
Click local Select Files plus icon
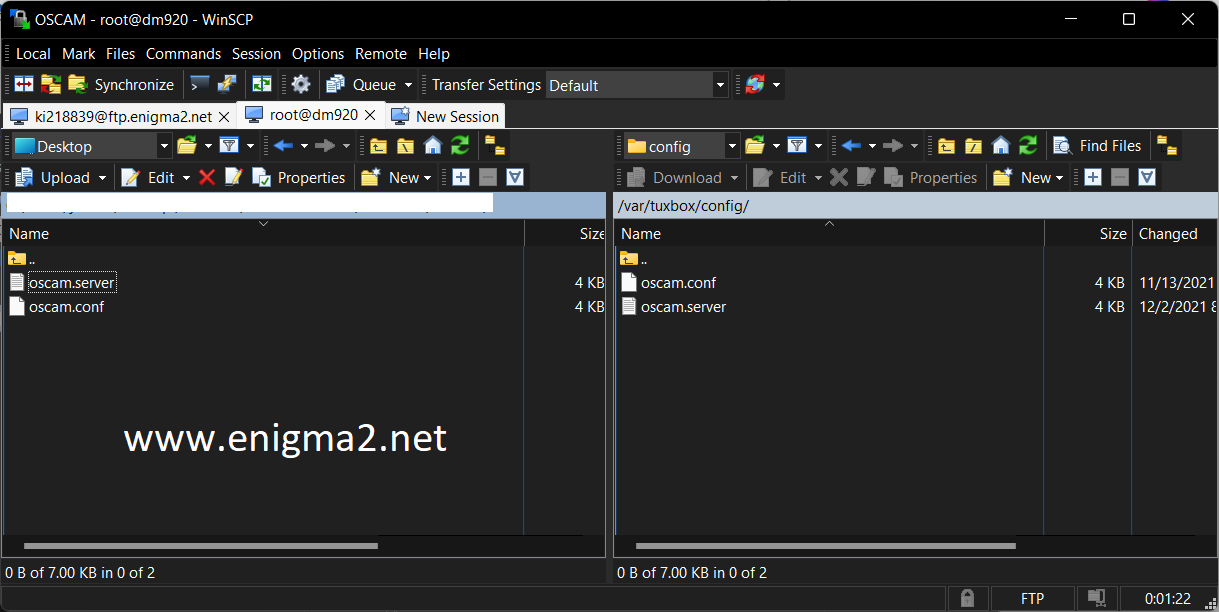pos(461,177)
